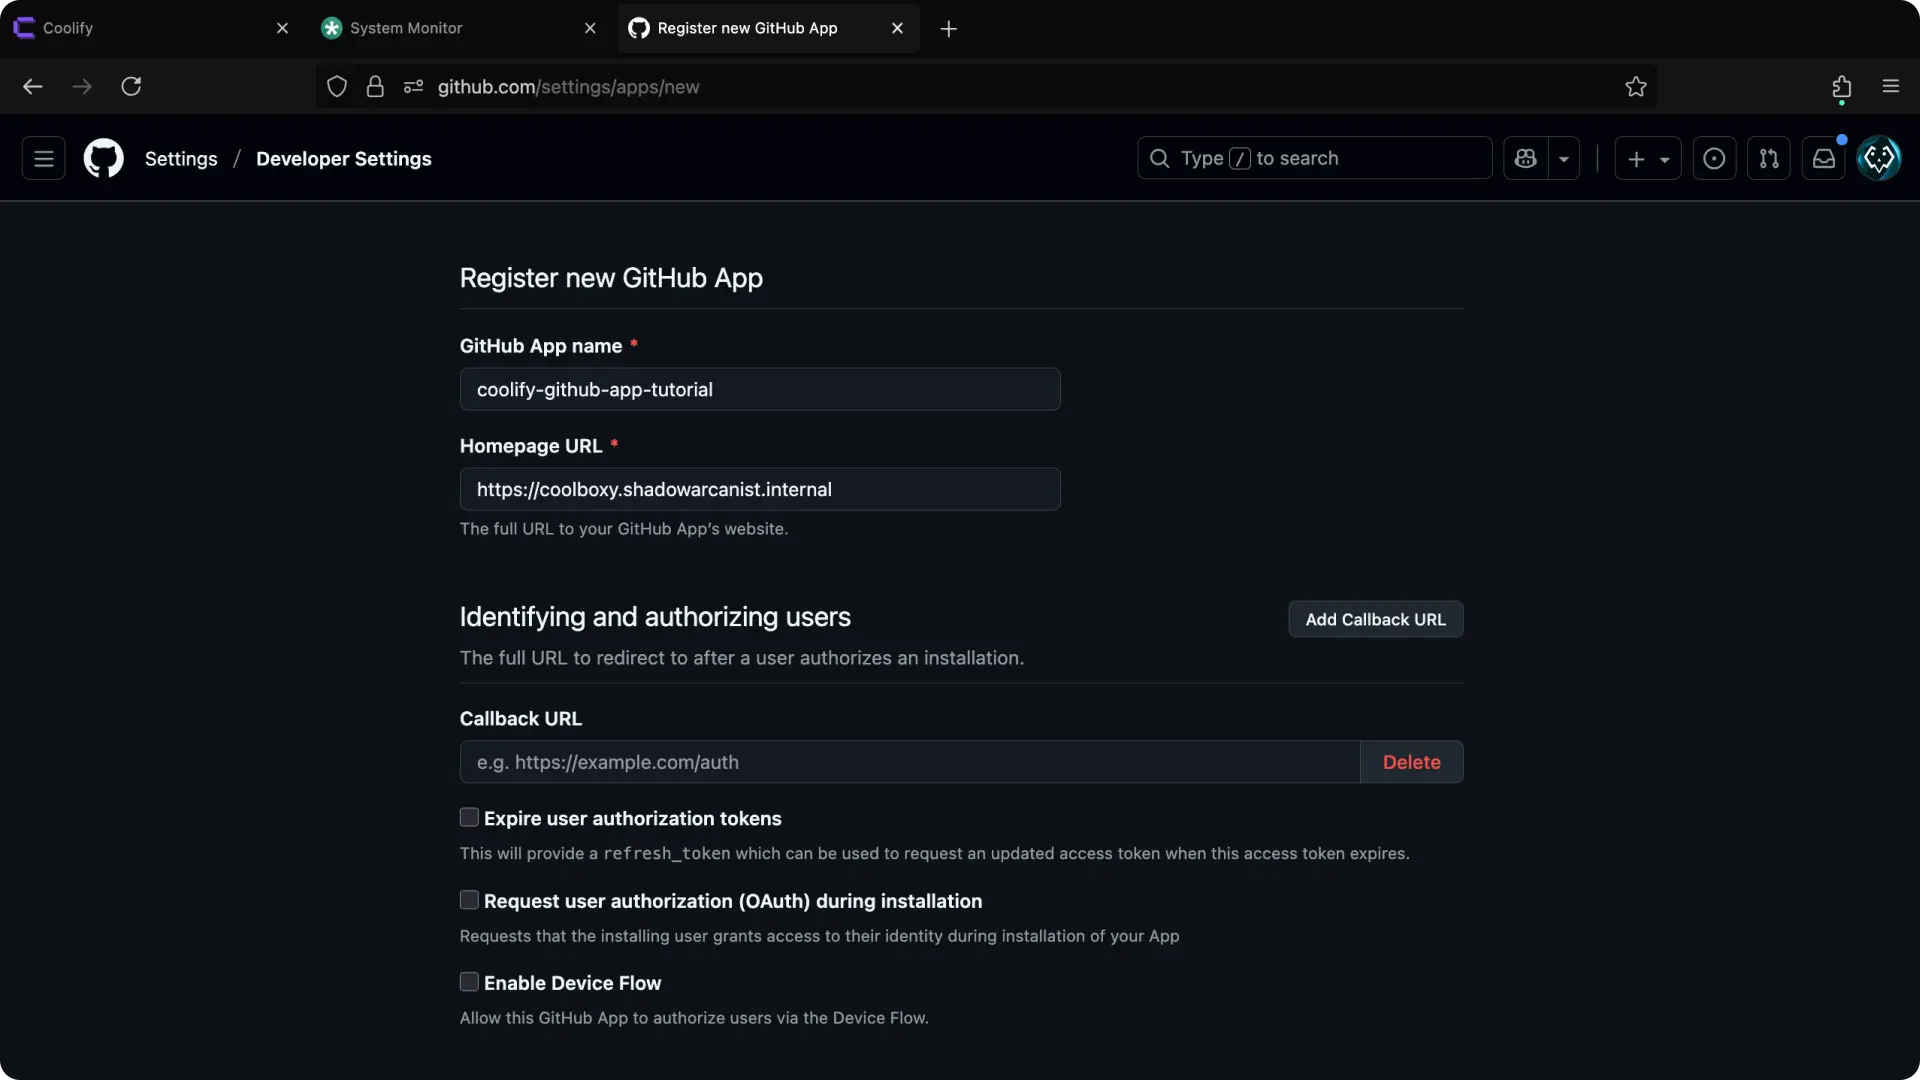Image resolution: width=1920 pixels, height=1080 pixels.
Task: Open the Copilot chat icon
Action: pyautogui.click(x=1525, y=158)
